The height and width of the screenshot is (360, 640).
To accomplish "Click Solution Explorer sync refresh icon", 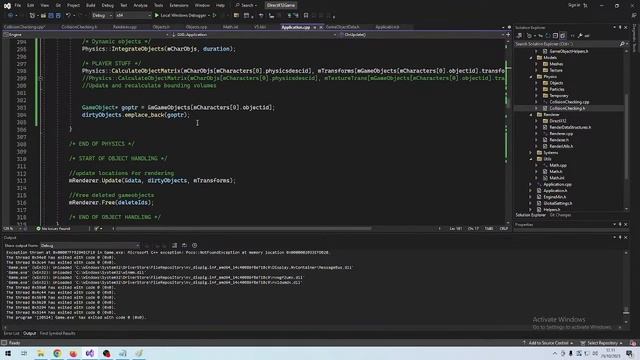I will [x=548, y=36].
